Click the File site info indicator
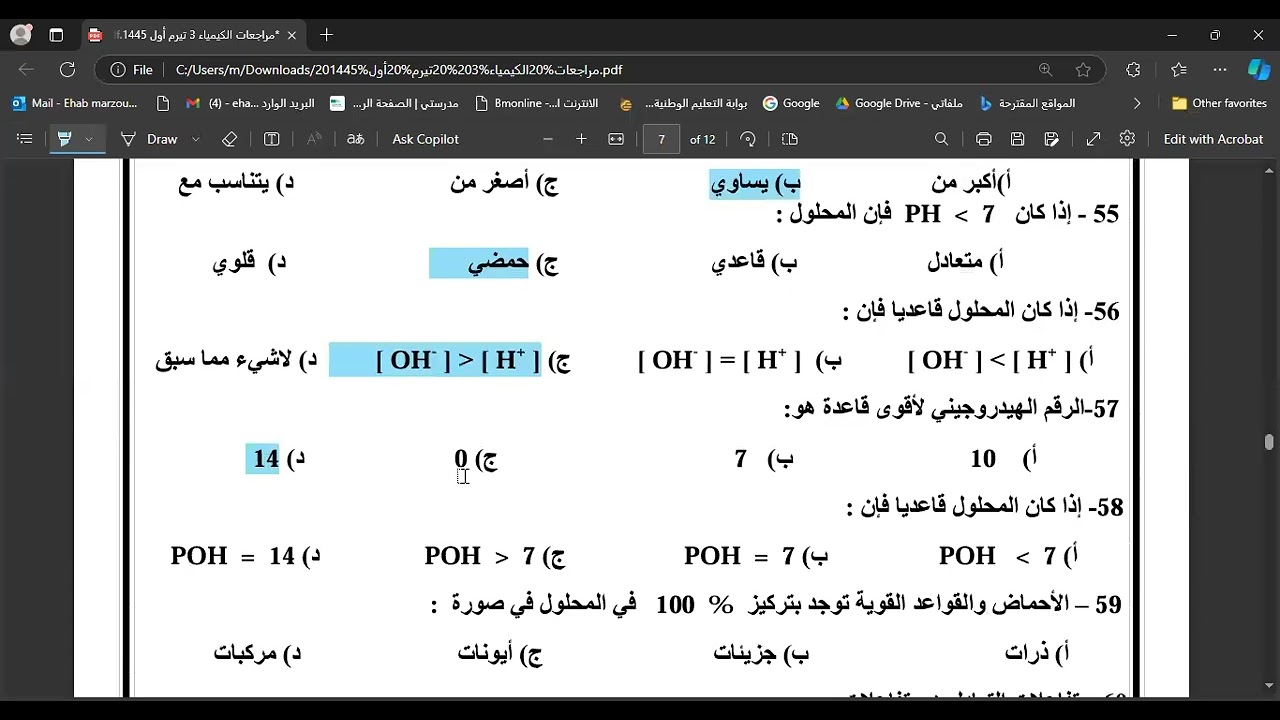 132,70
